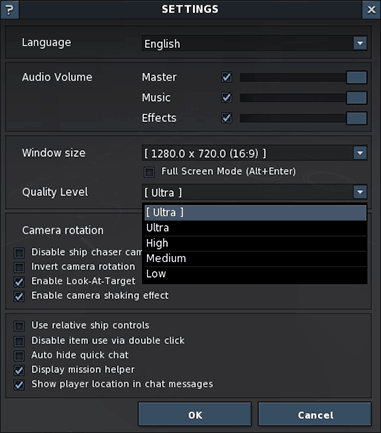Check Invert camera rotation
This screenshot has width=381, height=433.
[x=19, y=267]
